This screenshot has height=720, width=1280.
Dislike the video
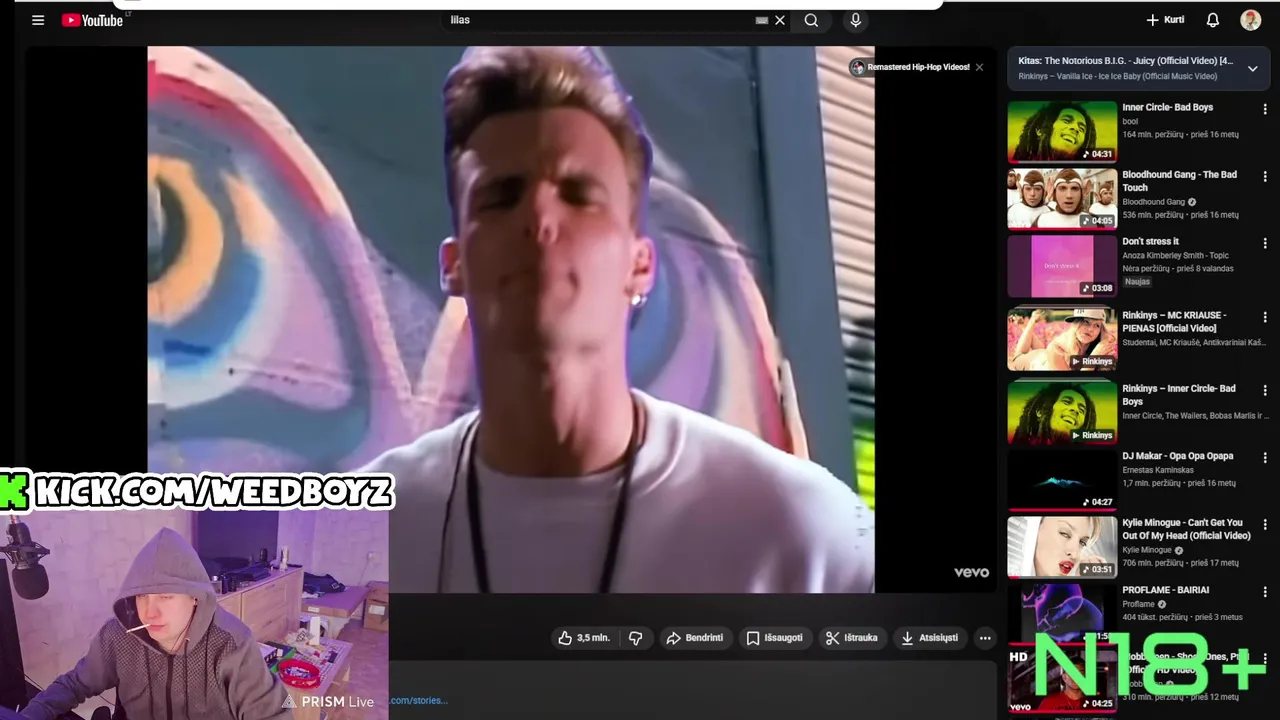pyautogui.click(x=635, y=638)
